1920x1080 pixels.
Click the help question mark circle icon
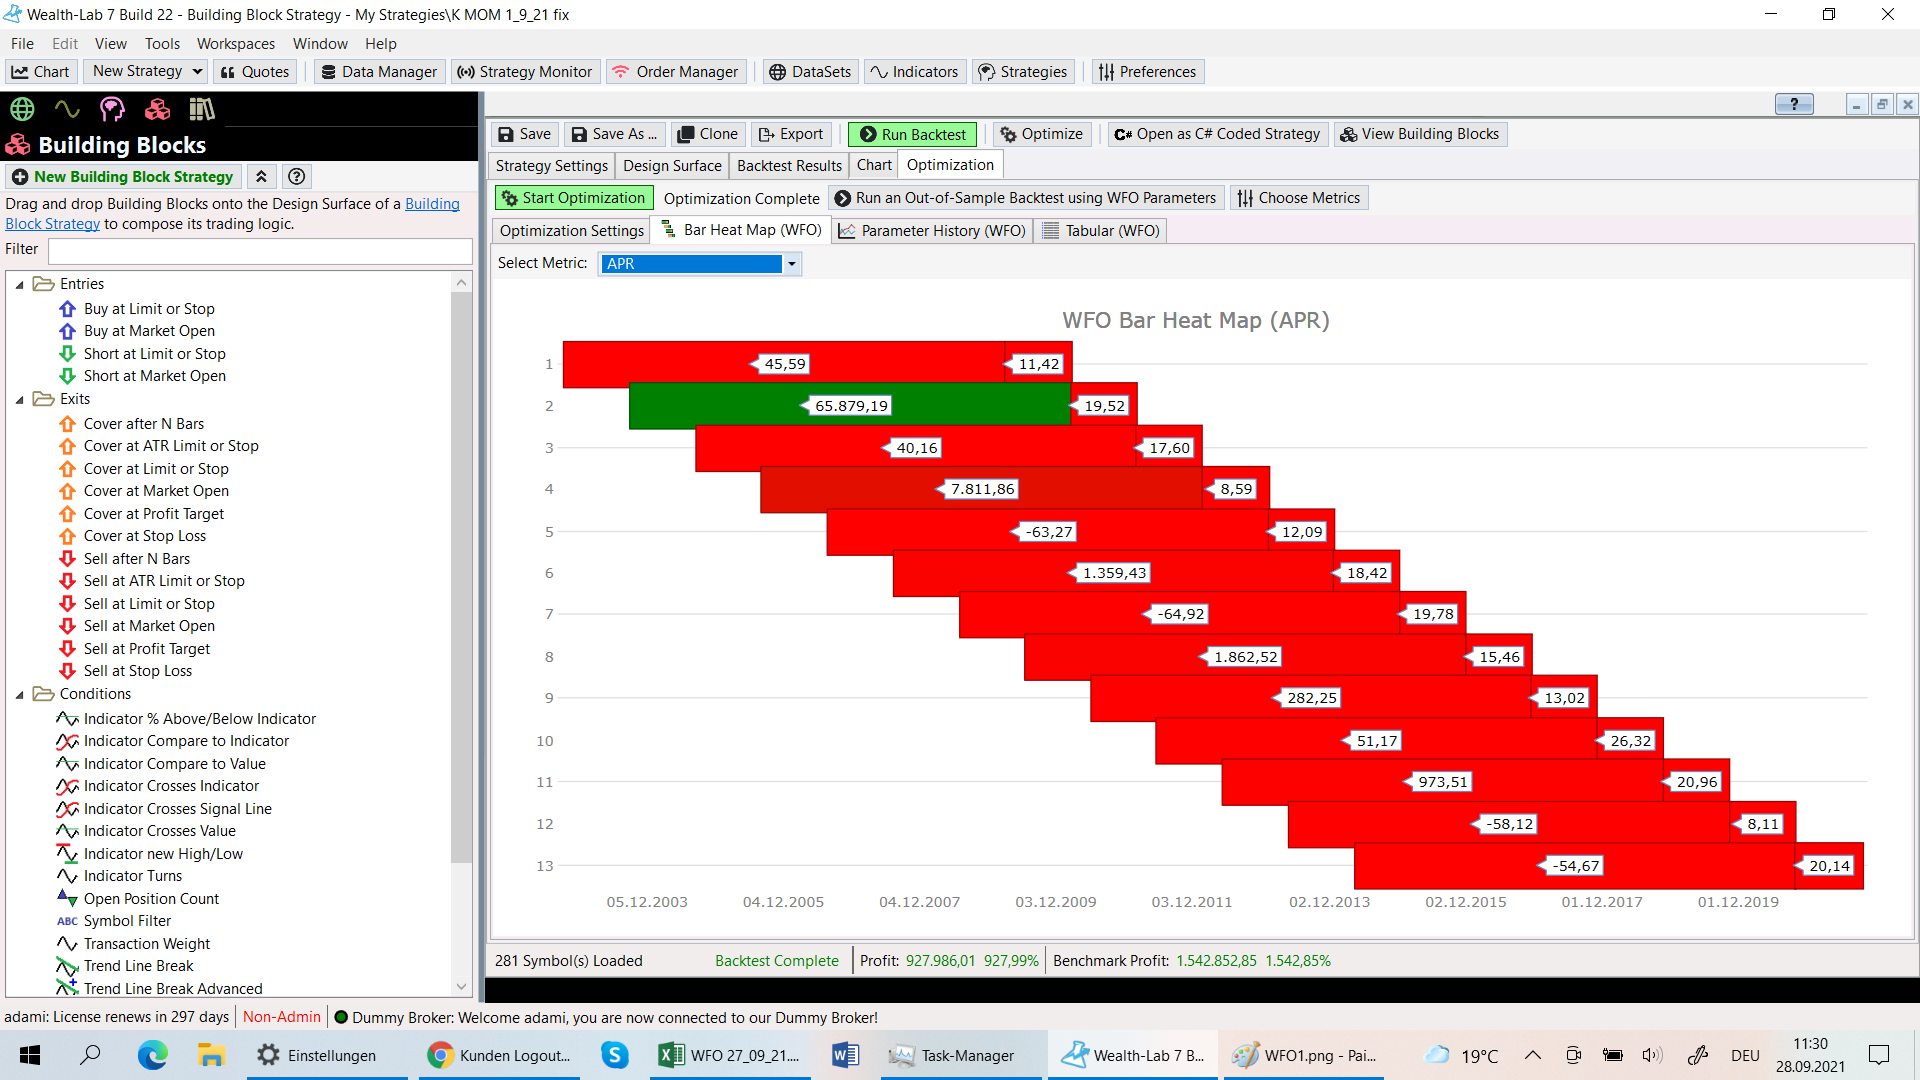point(296,177)
